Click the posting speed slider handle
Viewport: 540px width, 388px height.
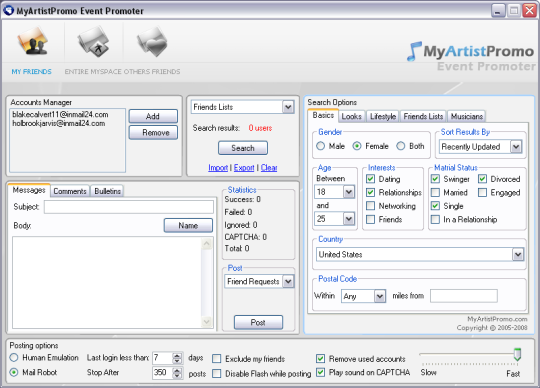pyautogui.click(x=517, y=354)
